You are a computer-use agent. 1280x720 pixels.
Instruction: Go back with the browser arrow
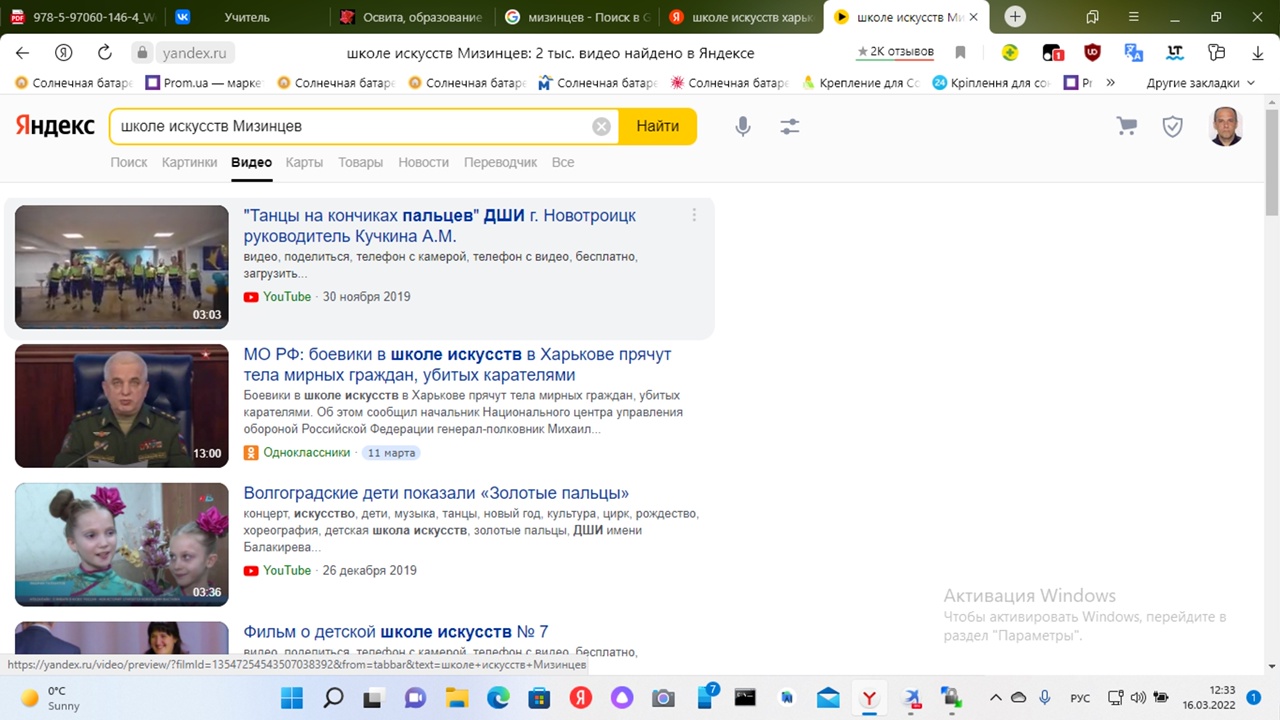click(x=22, y=53)
